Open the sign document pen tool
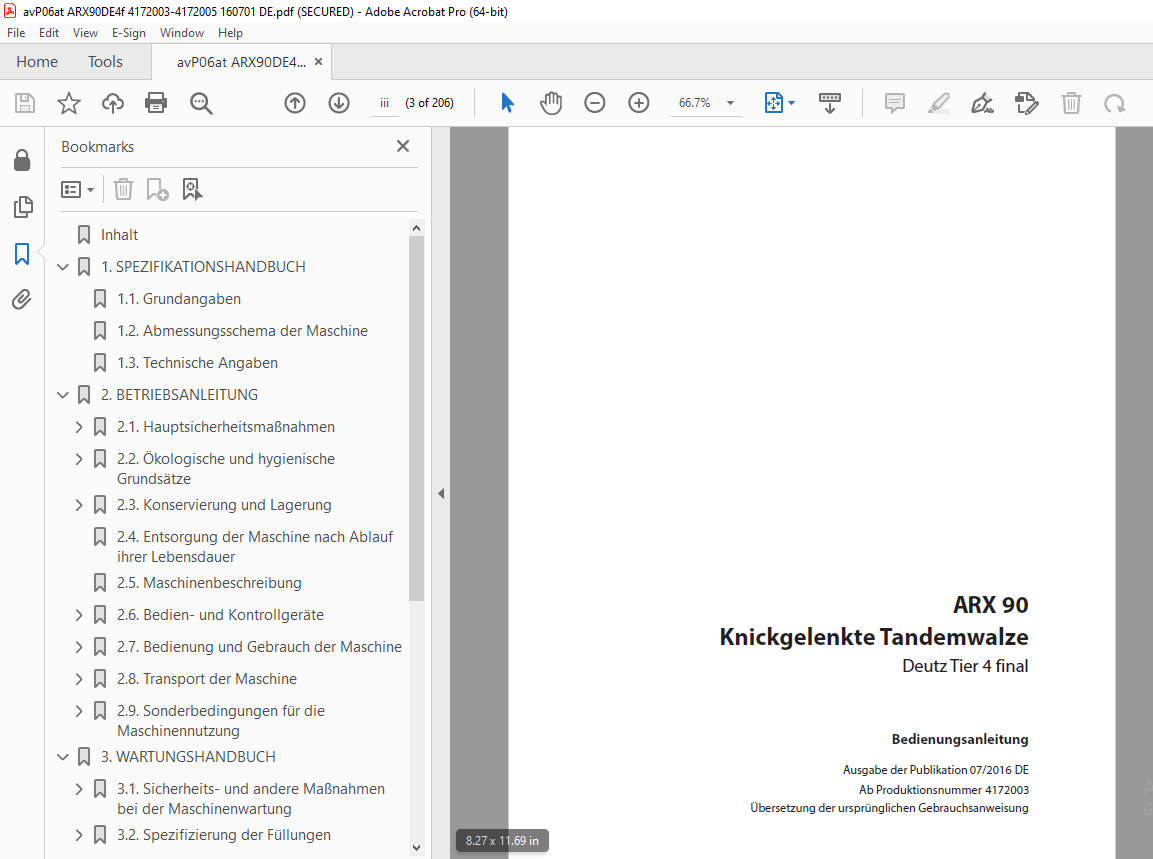 click(x=982, y=103)
